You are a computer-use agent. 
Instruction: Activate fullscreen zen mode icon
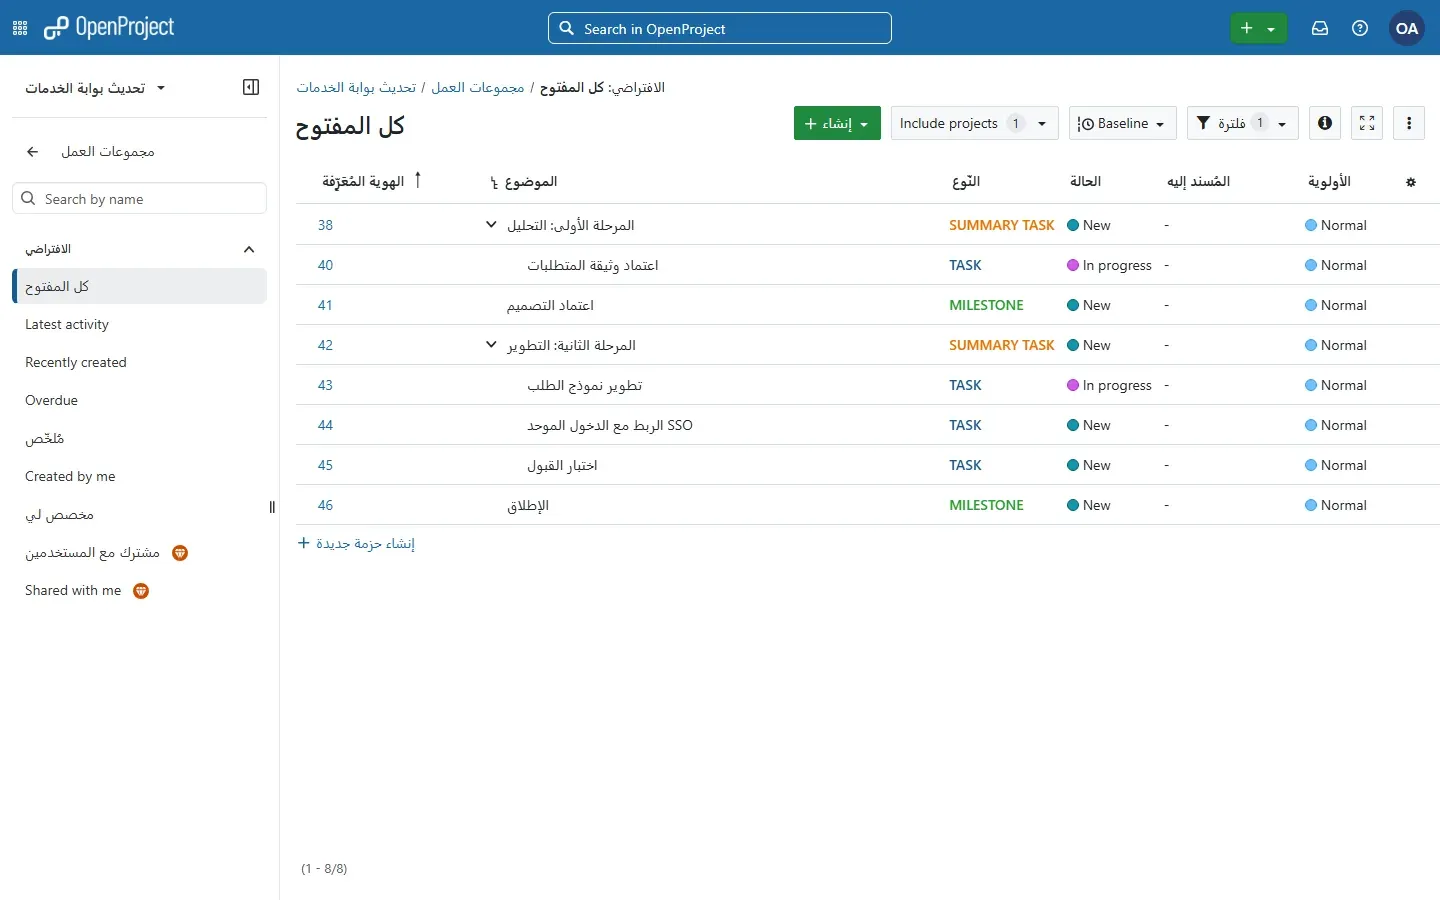point(1367,123)
